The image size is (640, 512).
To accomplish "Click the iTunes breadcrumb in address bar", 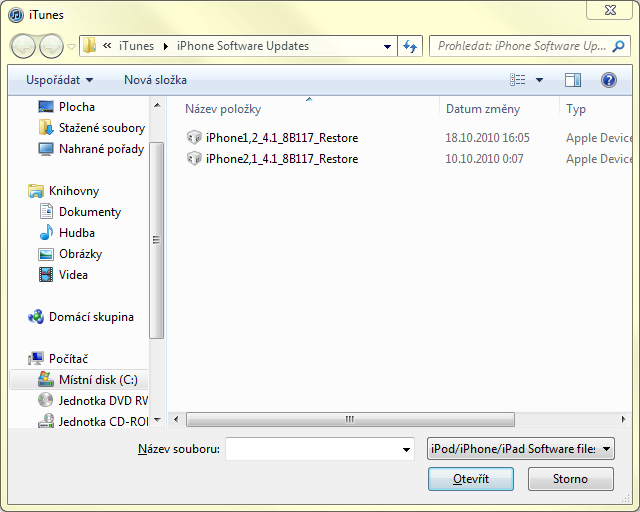I will tap(136, 46).
